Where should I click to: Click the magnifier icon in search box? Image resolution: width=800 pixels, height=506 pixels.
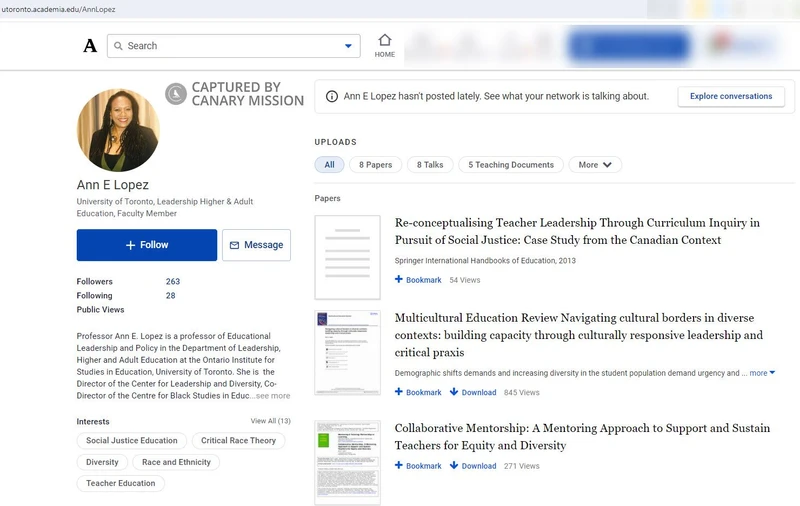click(118, 46)
